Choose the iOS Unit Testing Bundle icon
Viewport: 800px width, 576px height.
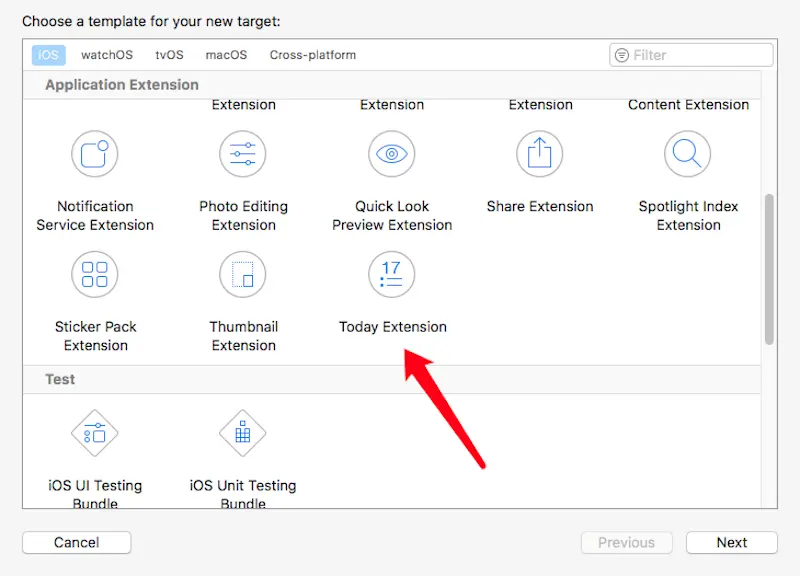click(243, 433)
